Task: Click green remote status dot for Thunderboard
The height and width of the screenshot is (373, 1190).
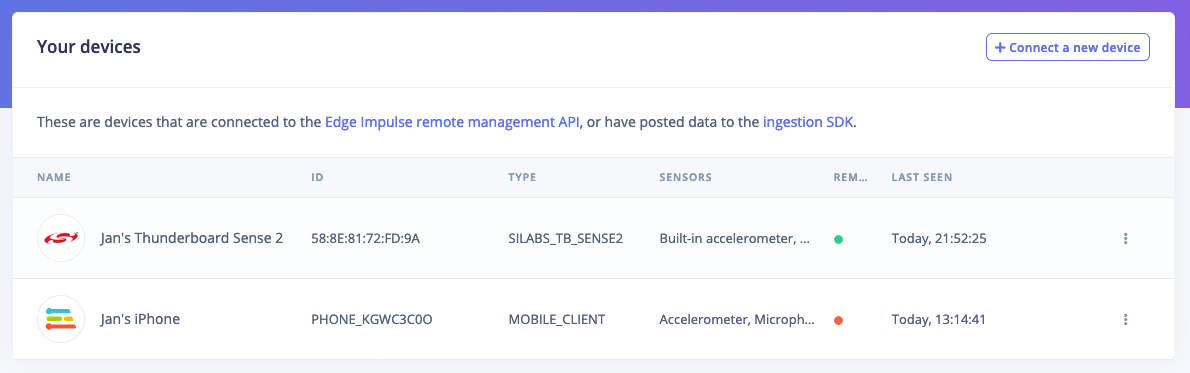Action: pyautogui.click(x=838, y=239)
